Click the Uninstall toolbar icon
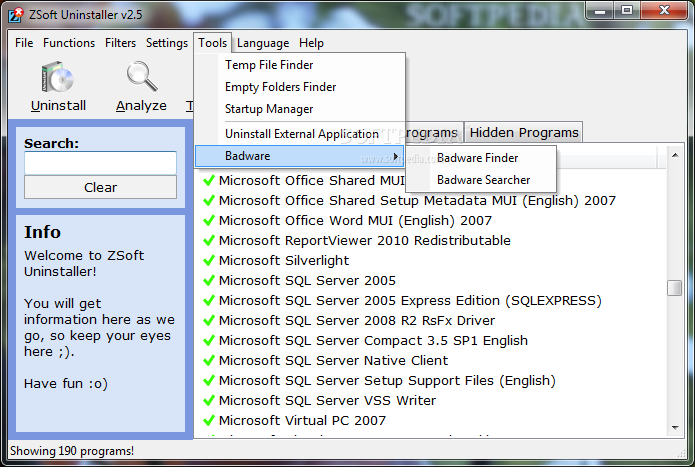The width and height of the screenshot is (695, 467). [58, 77]
